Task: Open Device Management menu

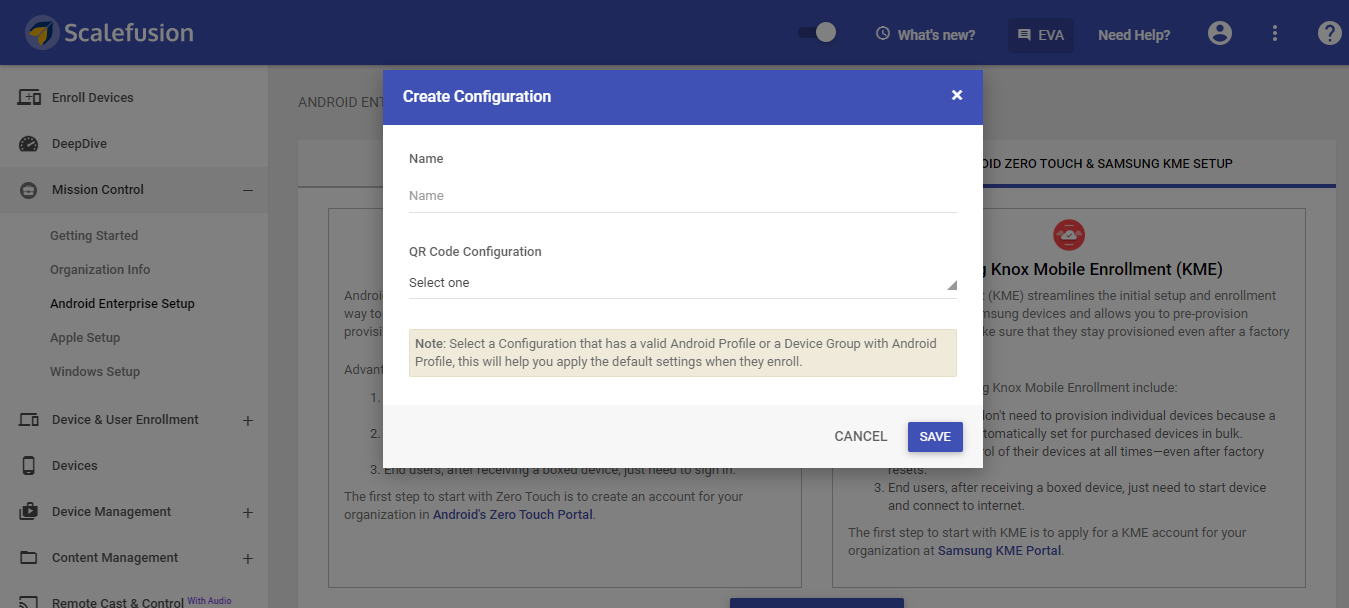Action: (112, 512)
